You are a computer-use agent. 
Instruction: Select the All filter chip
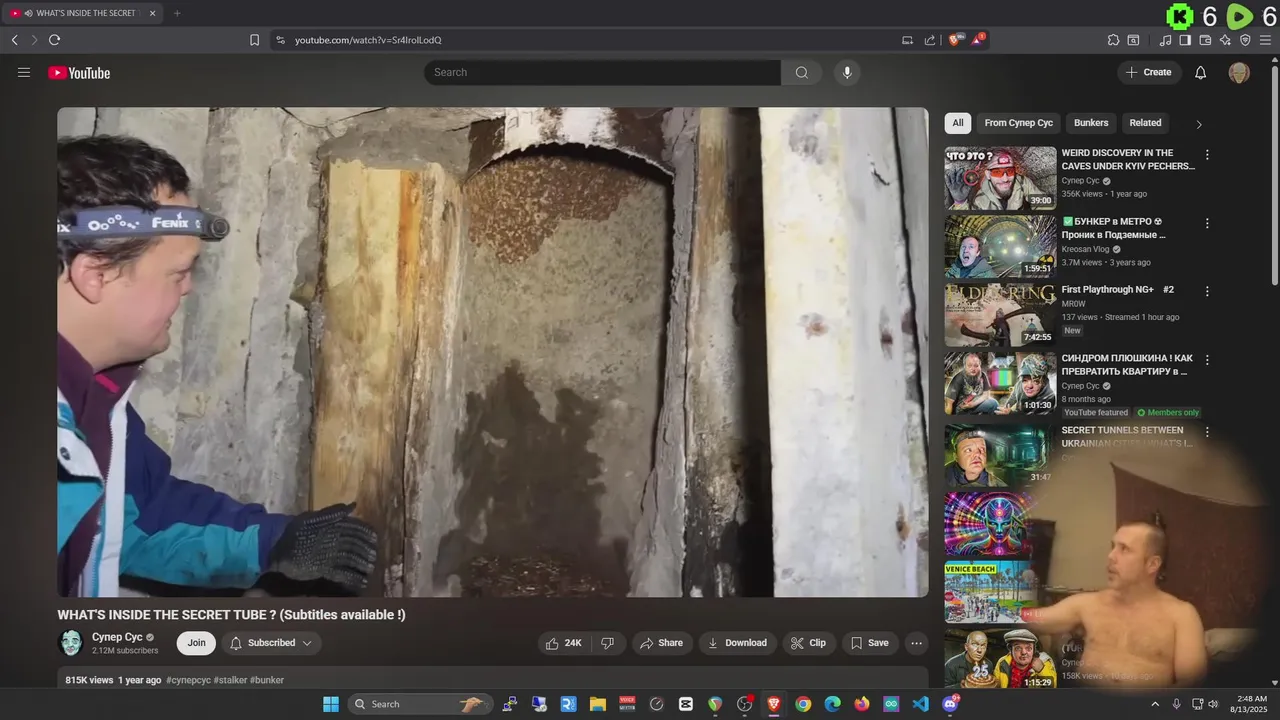click(958, 123)
